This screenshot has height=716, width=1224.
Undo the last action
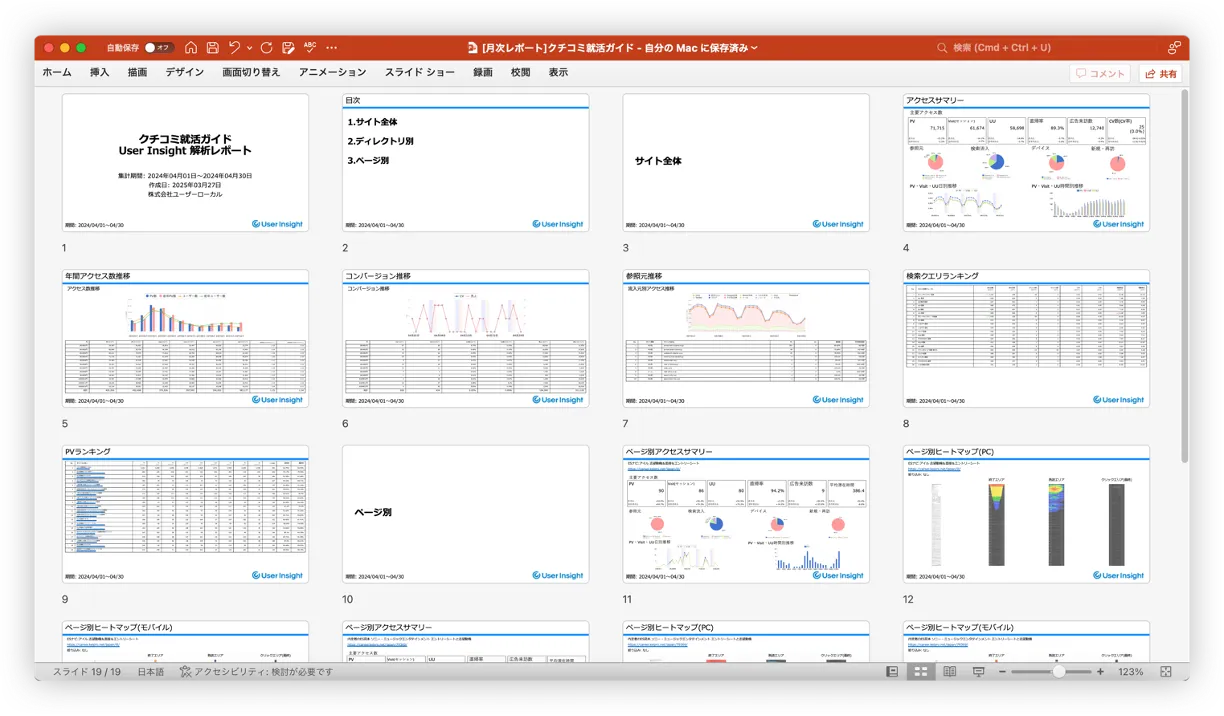tap(234, 47)
